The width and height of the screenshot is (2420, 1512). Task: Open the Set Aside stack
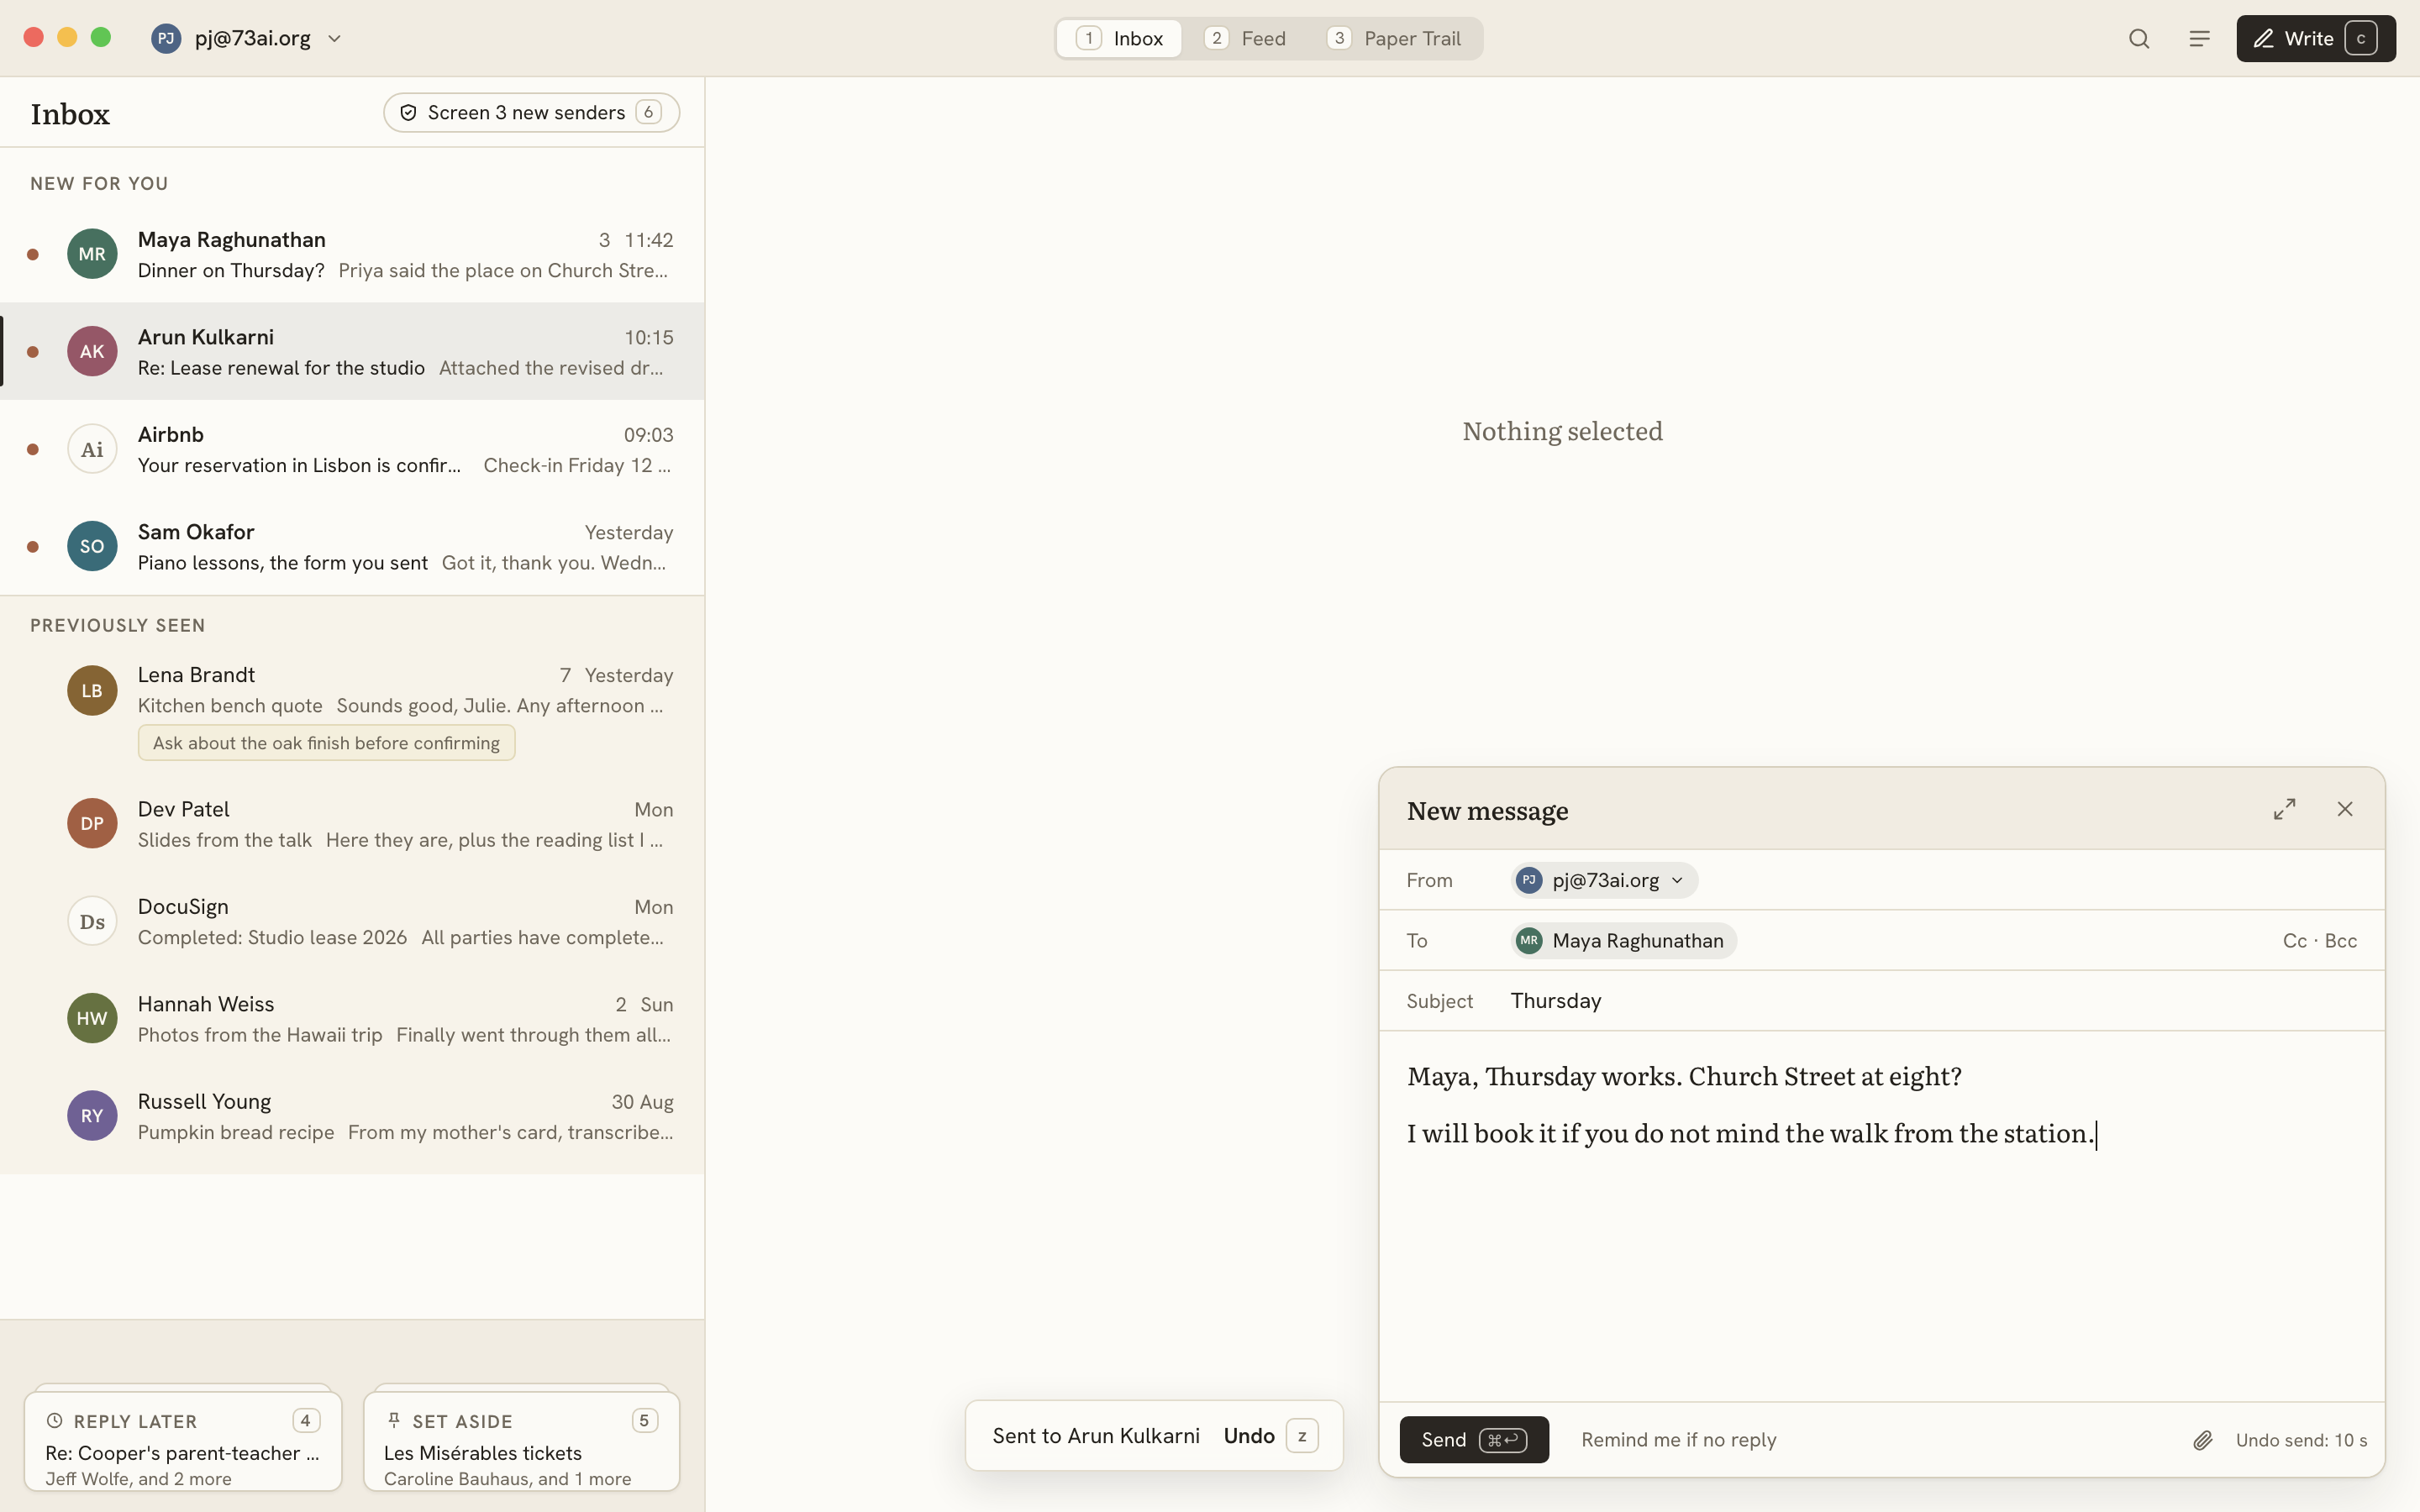(x=521, y=1441)
